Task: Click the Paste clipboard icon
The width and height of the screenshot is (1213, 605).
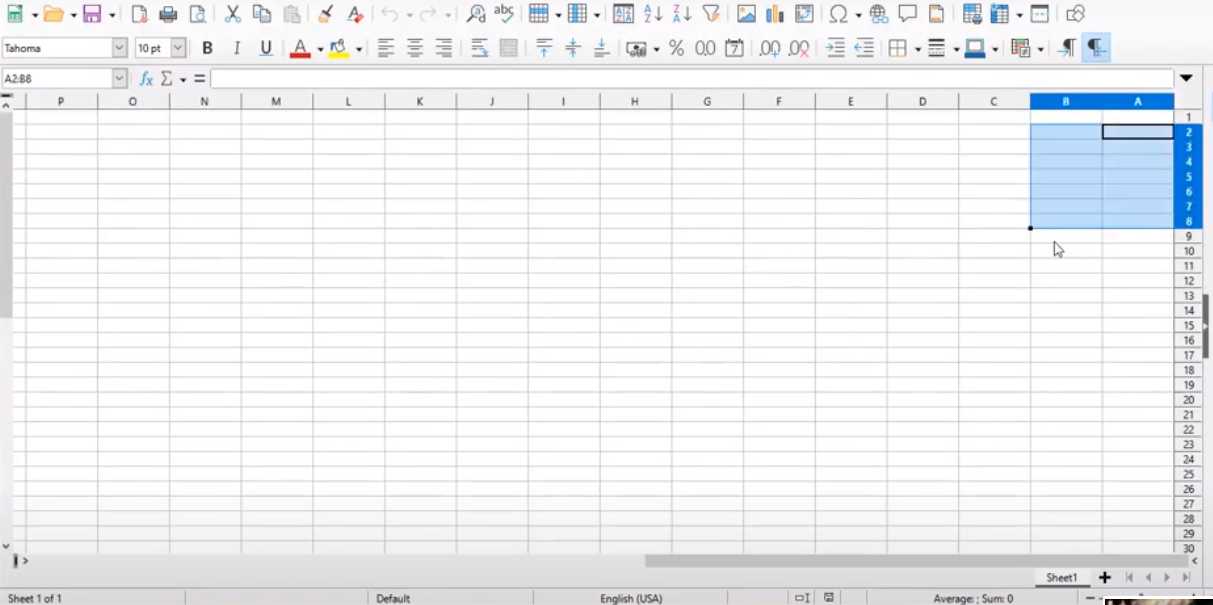Action: point(292,14)
